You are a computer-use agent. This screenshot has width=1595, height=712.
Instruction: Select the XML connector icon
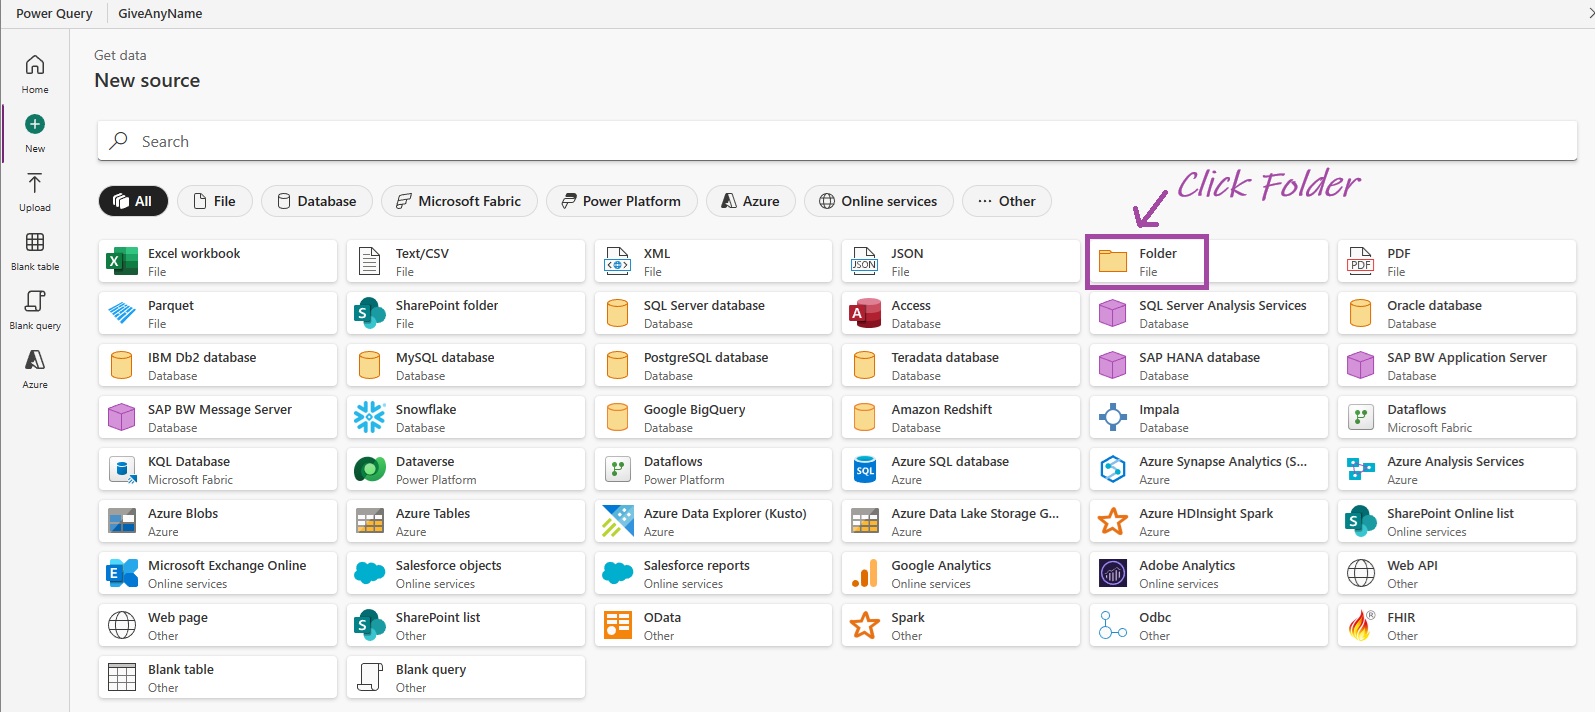pyautogui.click(x=618, y=262)
